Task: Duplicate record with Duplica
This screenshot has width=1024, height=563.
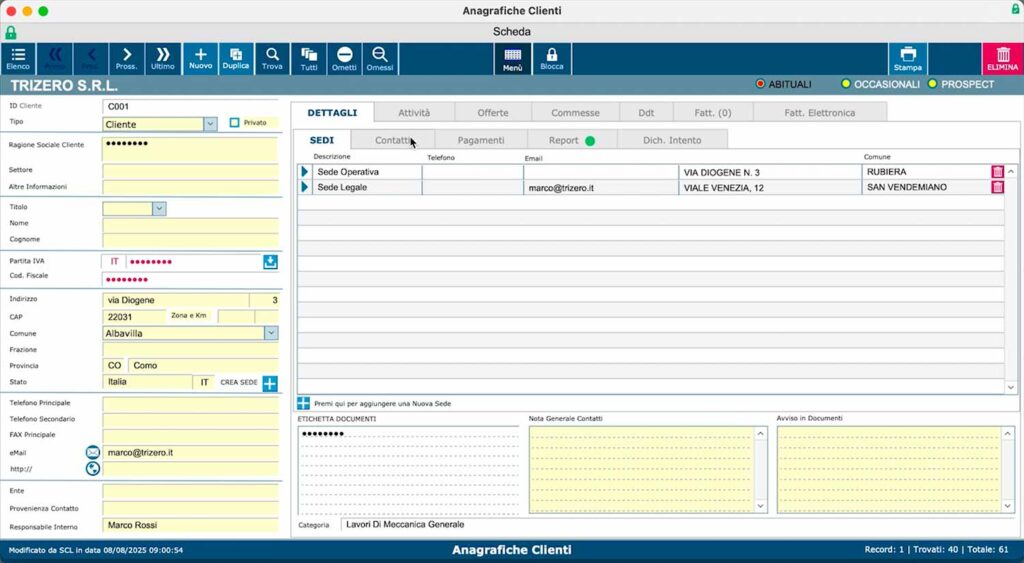Action: click(236, 59)
